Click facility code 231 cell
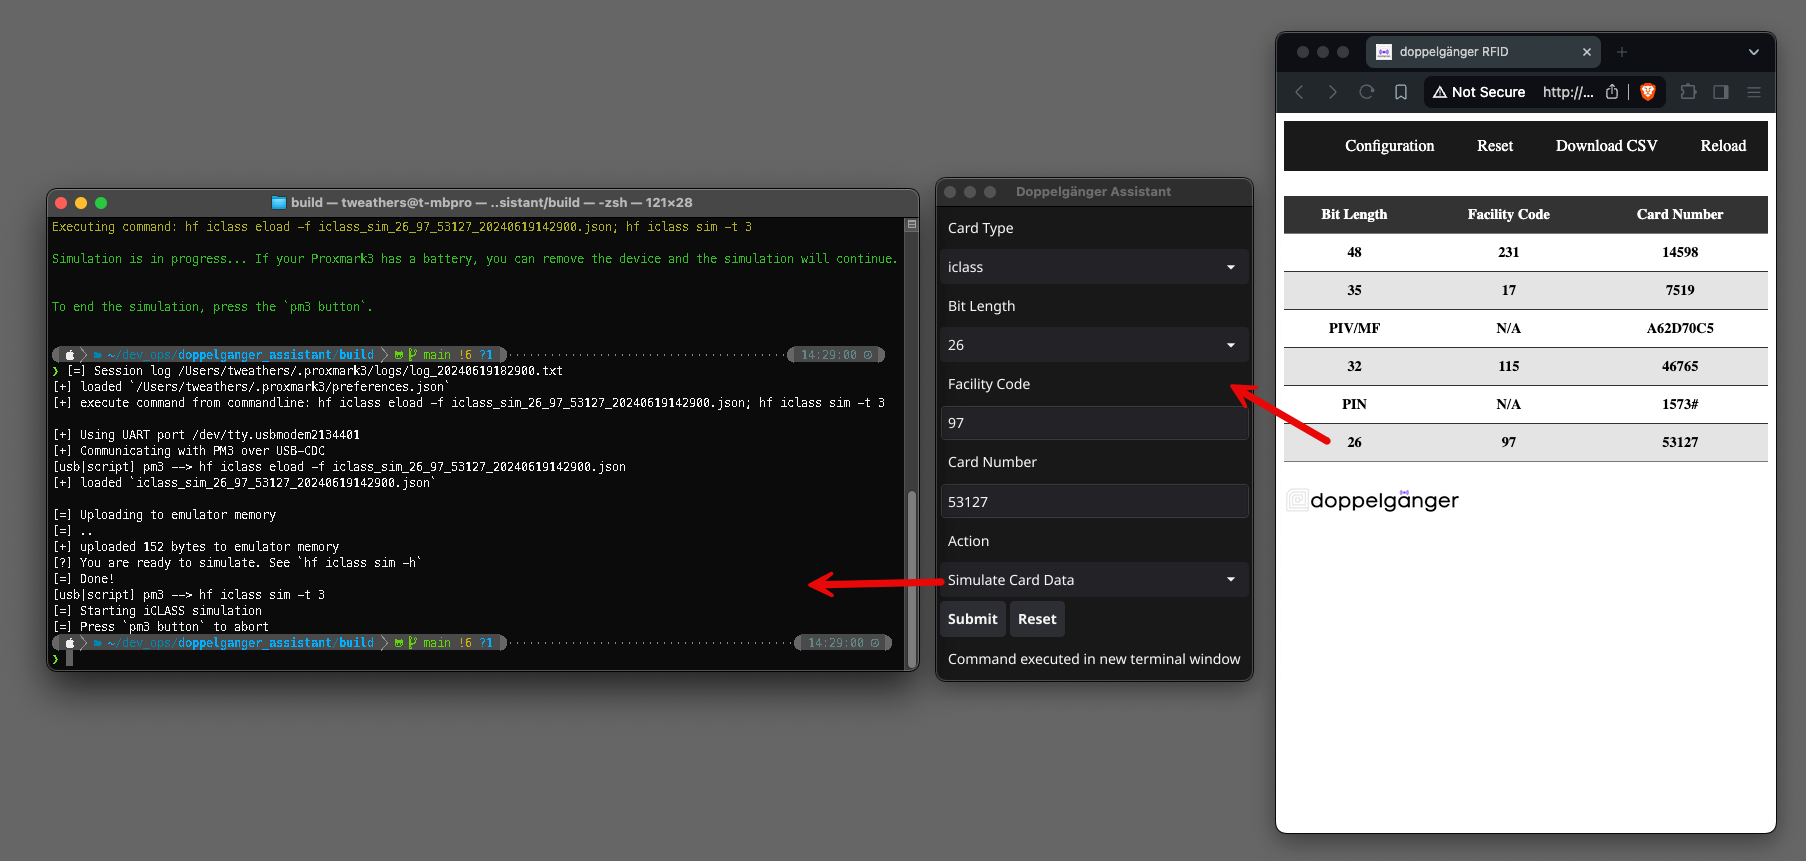Viewport: 1806px width, 861px height. coord(1508,252)
